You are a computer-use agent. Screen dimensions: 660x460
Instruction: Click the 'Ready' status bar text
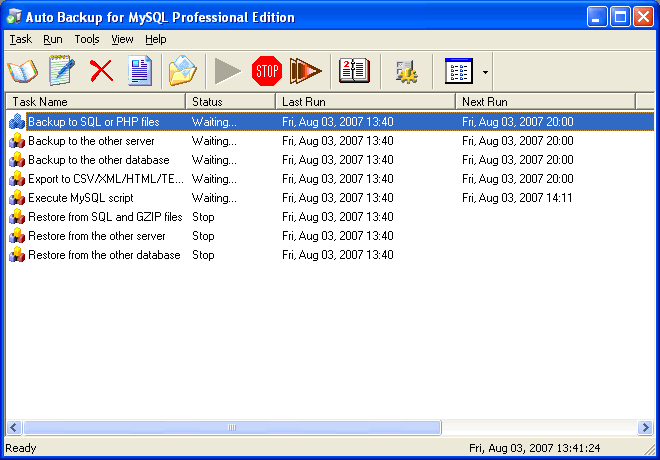pyautogui.click(x=21, y=448)
